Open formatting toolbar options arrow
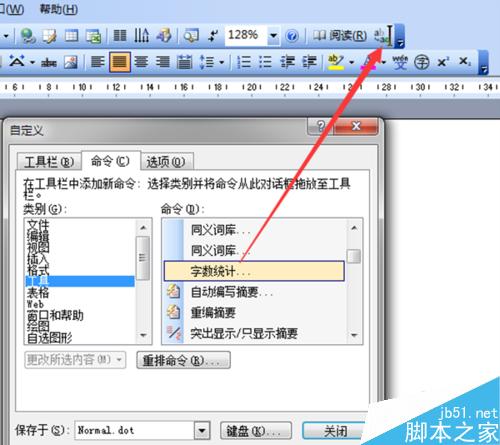Image resolution: width=500 pixels, height=445 pixels. [x=484, y=63]
